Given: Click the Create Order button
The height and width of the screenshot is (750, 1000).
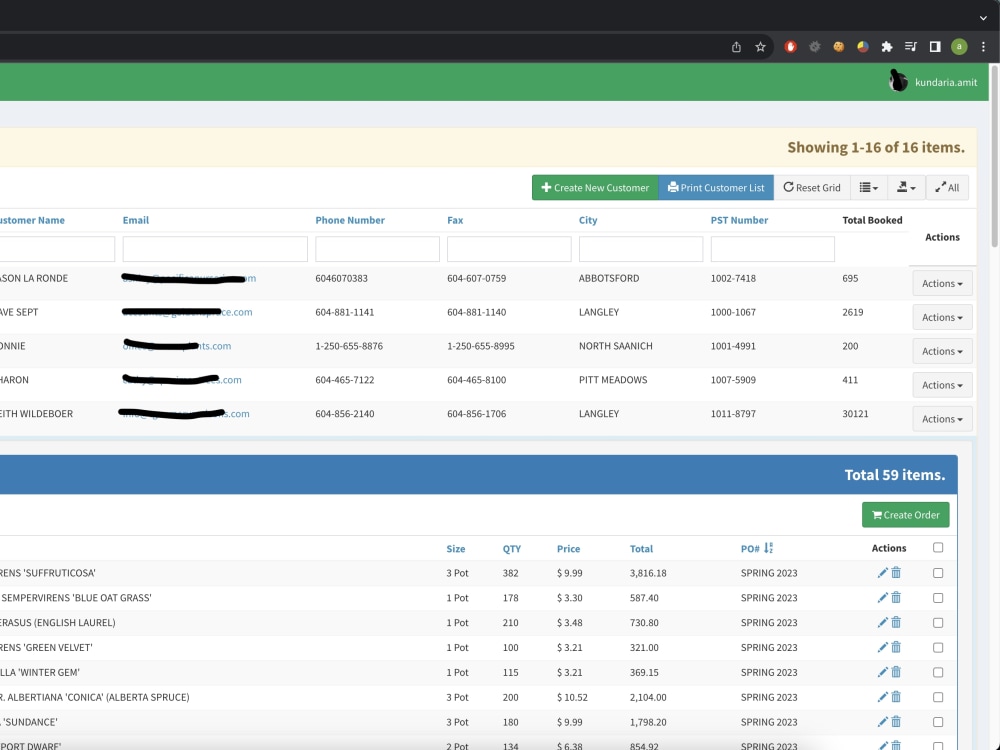Looking at the screenshot, I should tap(906, 515).
